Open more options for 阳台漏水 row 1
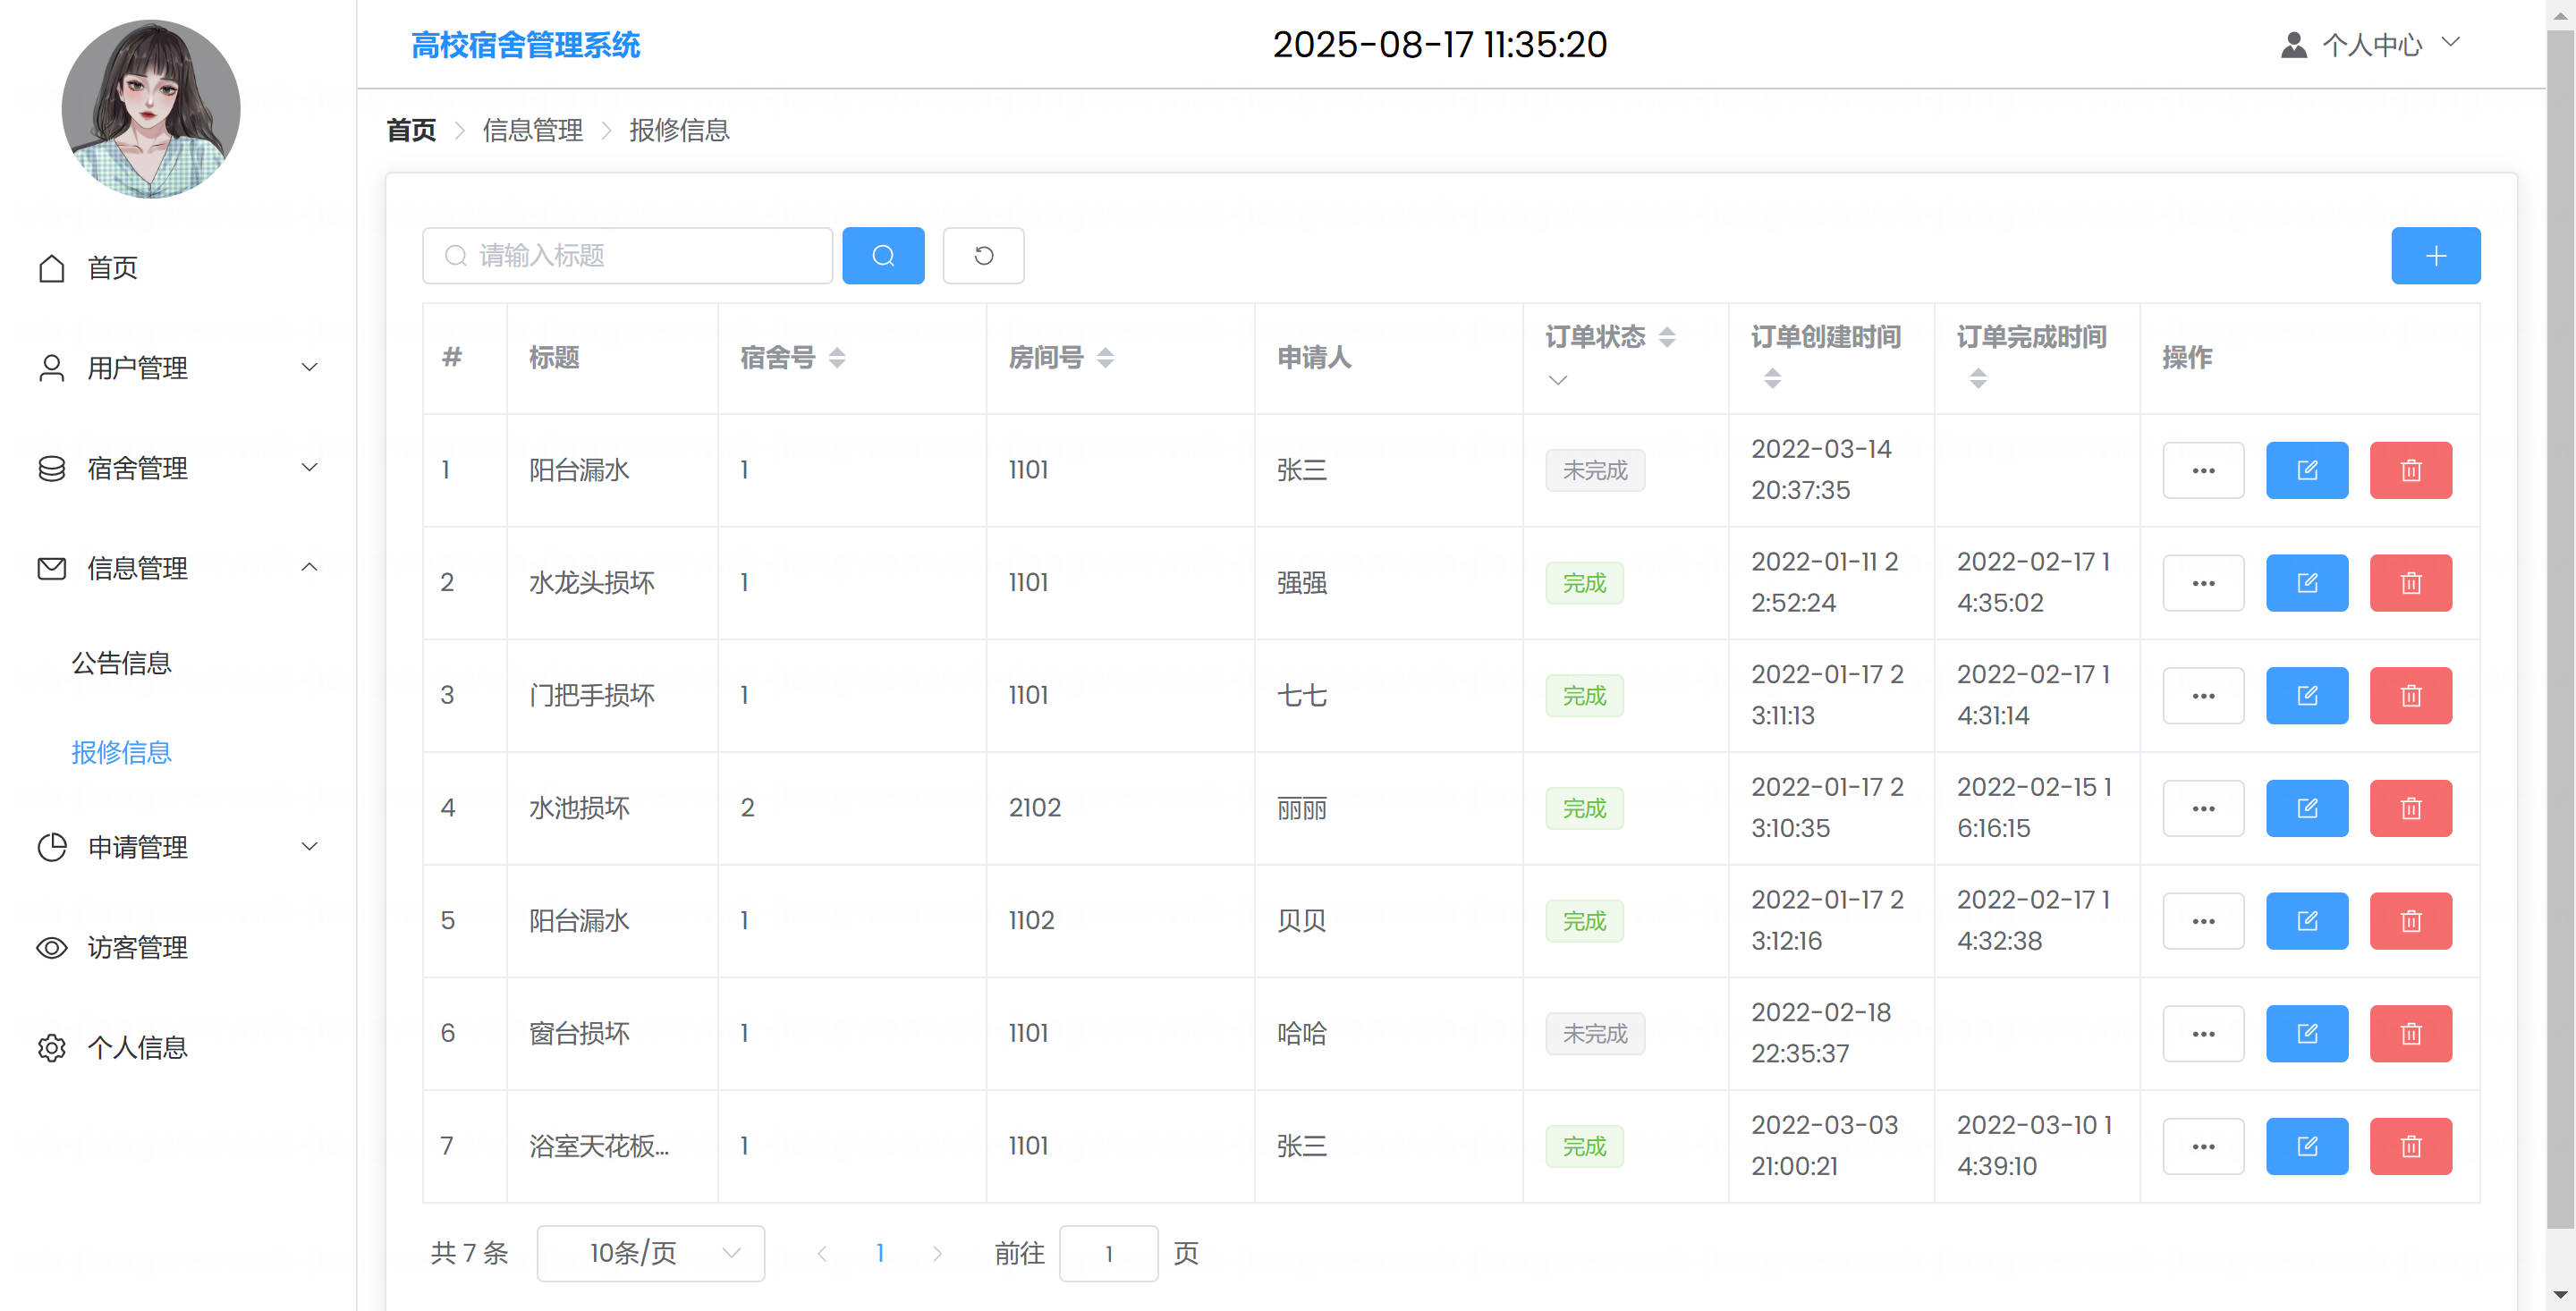Image resolution: width=2576 pixels, height=1311 pixels. (2203, 470)
